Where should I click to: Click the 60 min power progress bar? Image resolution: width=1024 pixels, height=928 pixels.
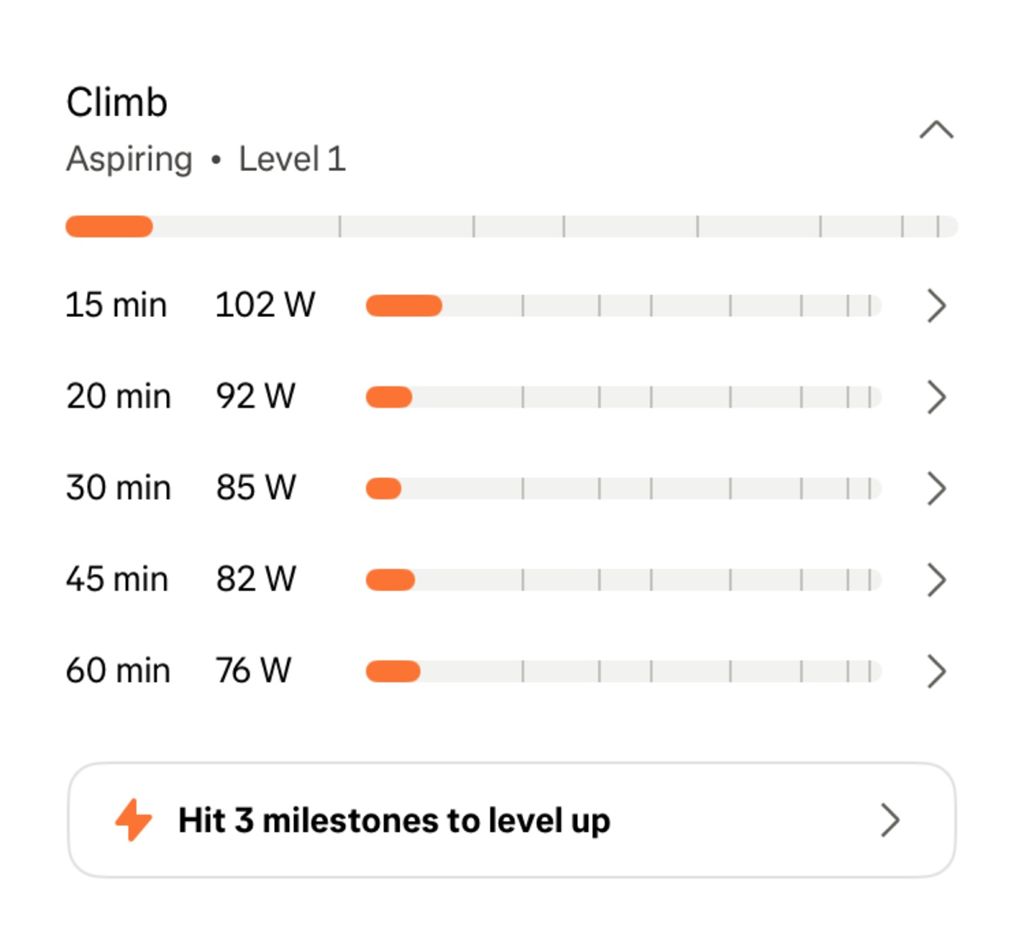coord(623,671)
